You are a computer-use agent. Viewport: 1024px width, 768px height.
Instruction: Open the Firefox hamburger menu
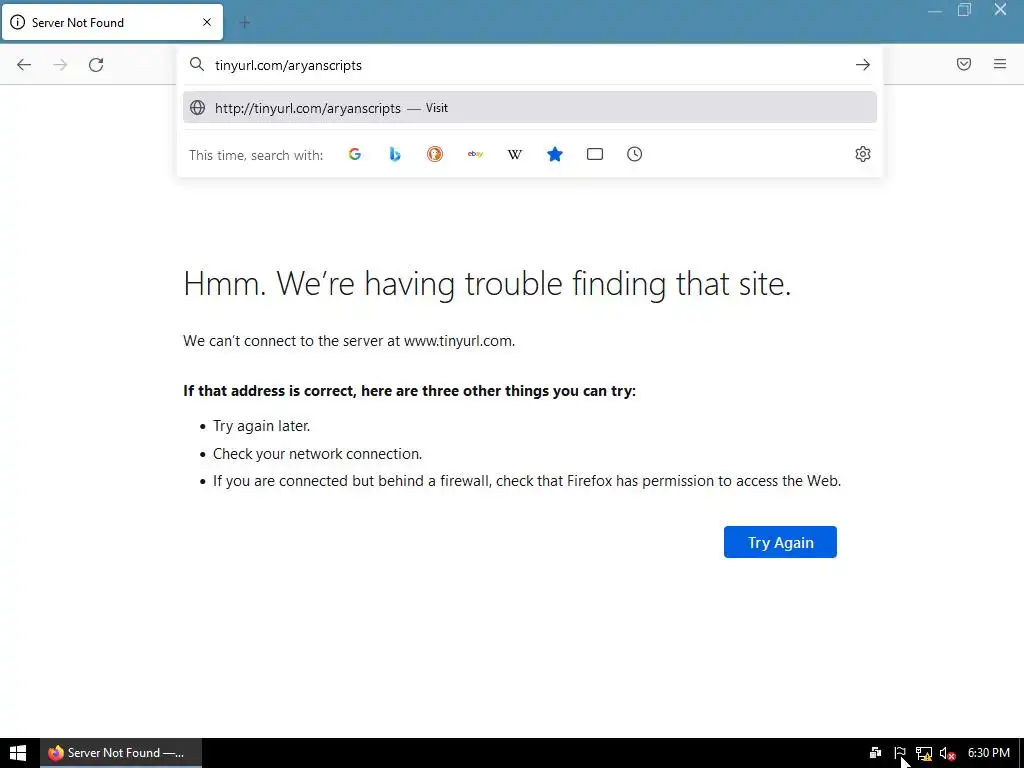(x=1000, y=64)
